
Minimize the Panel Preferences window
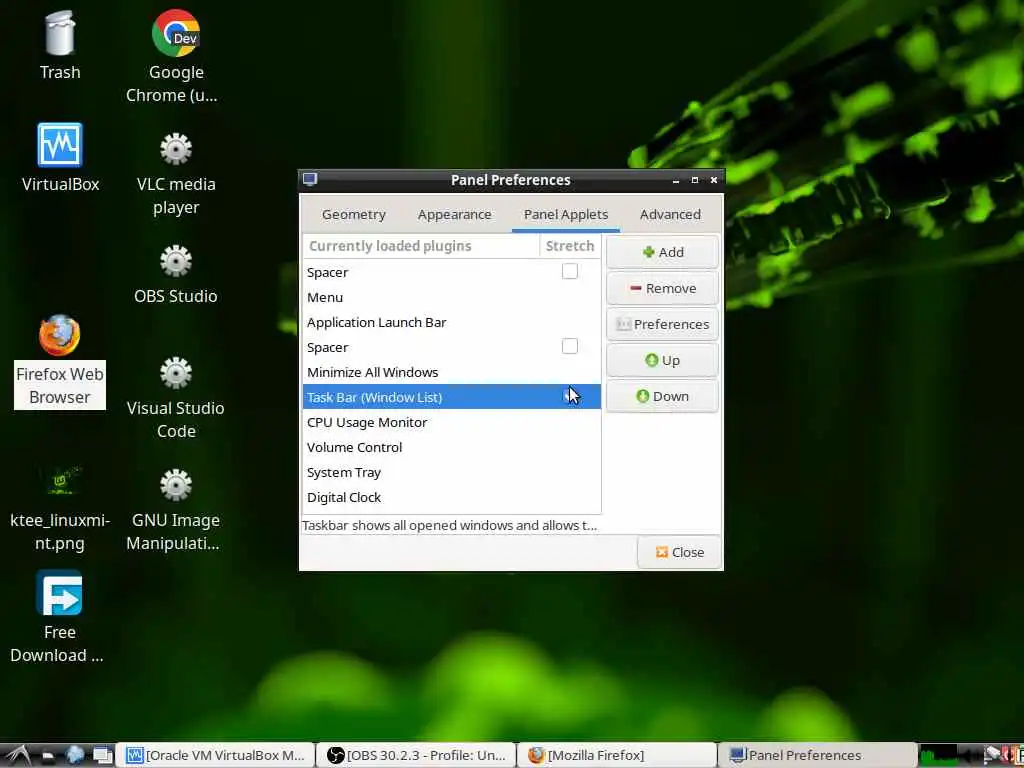(x=676, y=180)
